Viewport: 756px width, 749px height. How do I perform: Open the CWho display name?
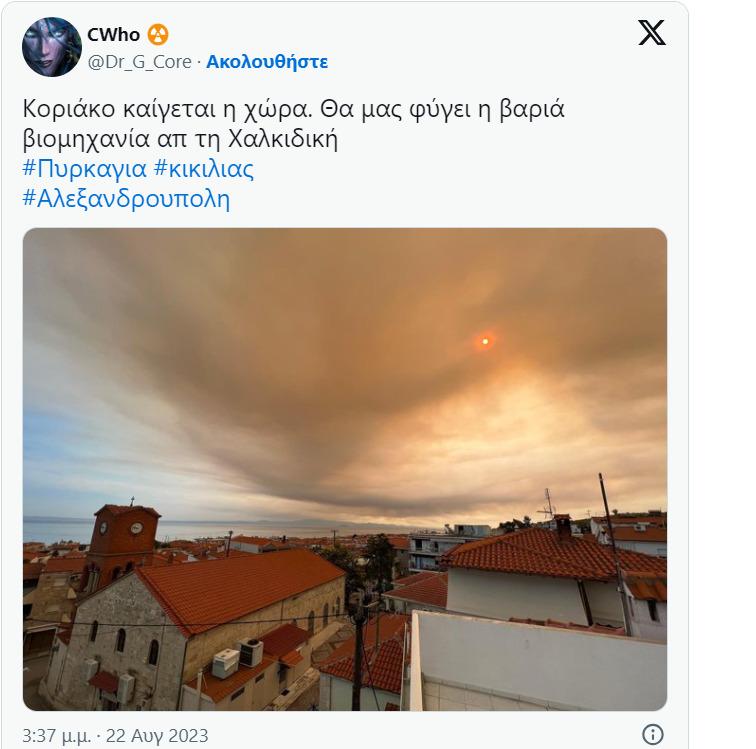113,35
